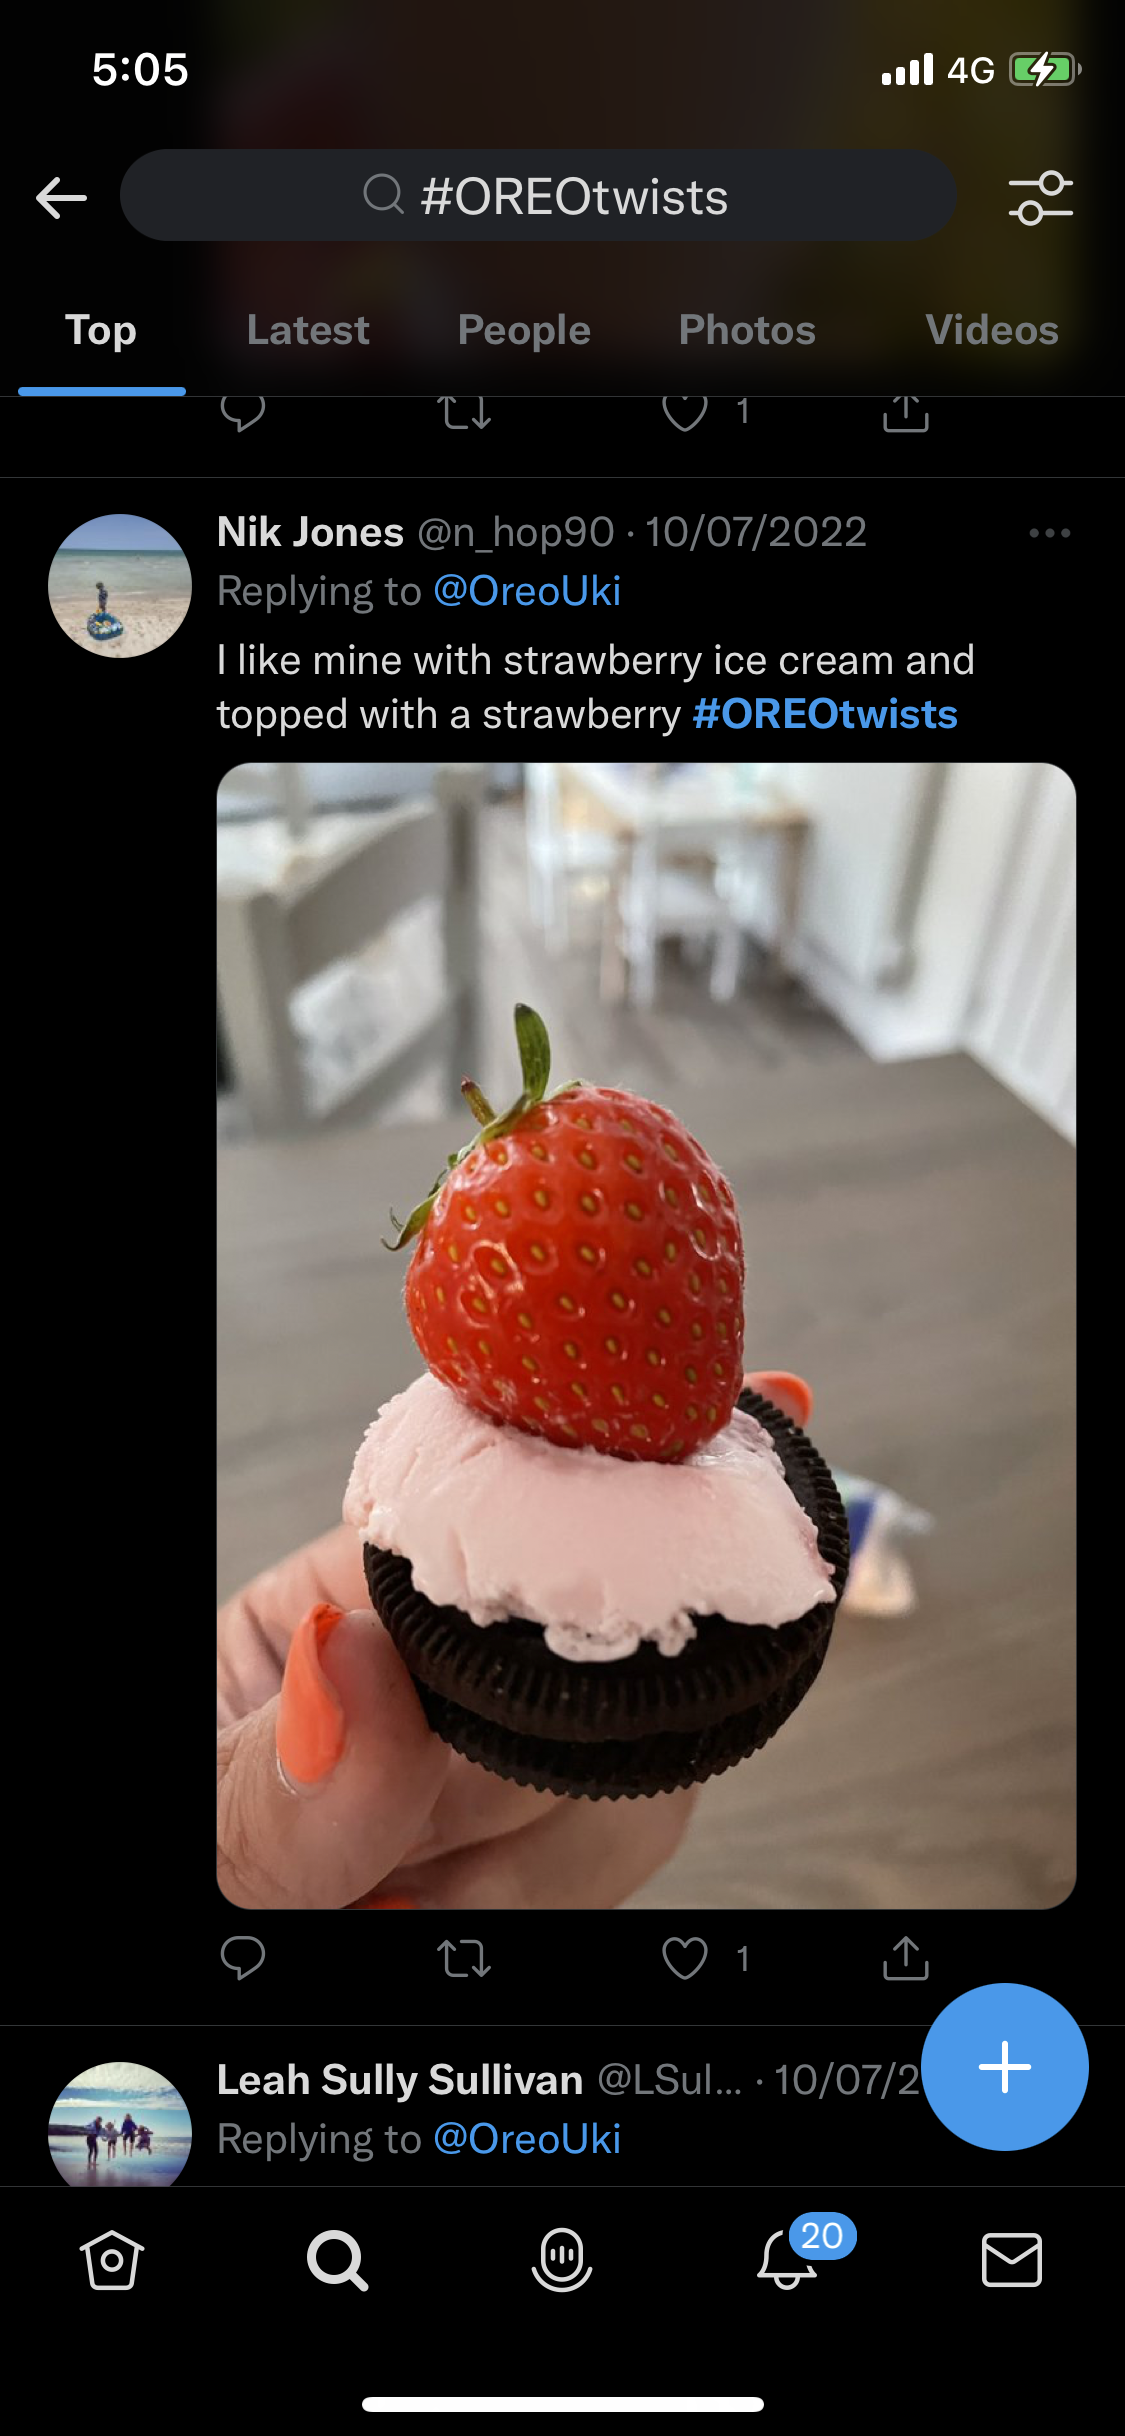Retweet Nik Jones's strawberry Oreo tweet

(x=464, y=1958)
